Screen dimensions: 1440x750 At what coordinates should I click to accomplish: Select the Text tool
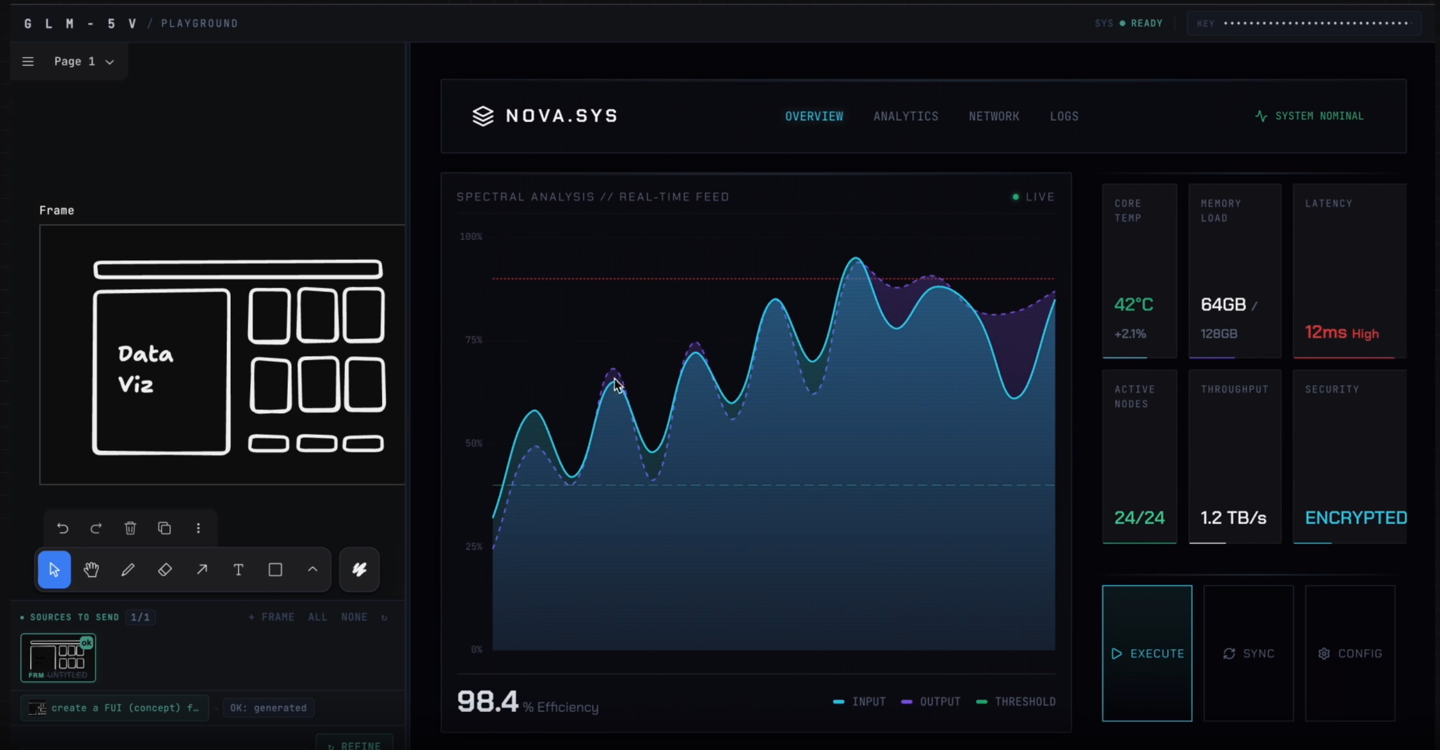click(238, 570)
